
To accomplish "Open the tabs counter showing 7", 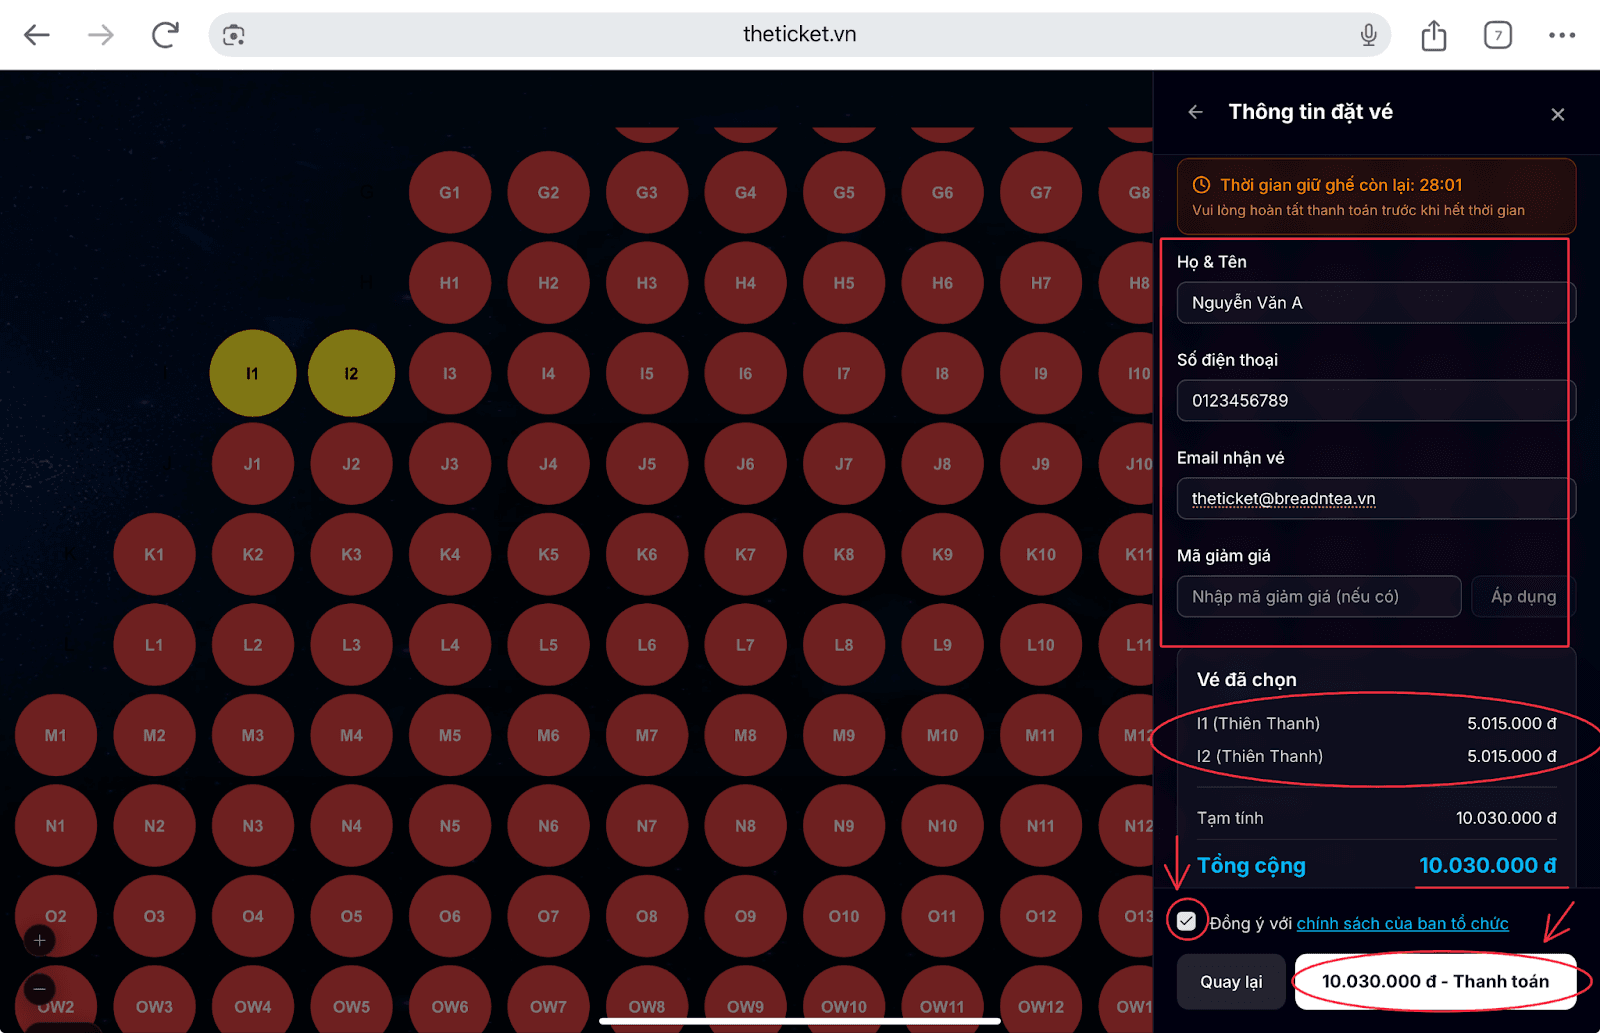I will tap(1497, 35).
